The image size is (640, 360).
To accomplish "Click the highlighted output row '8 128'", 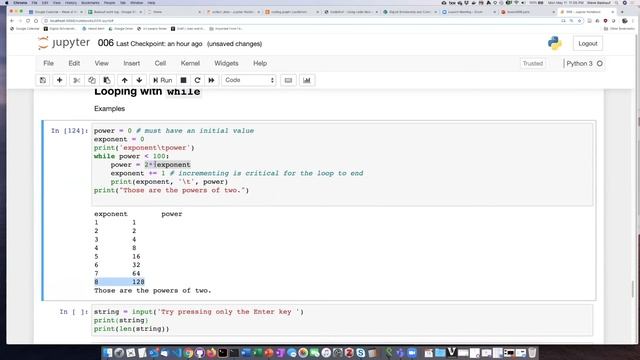I will tap(119, 282).
